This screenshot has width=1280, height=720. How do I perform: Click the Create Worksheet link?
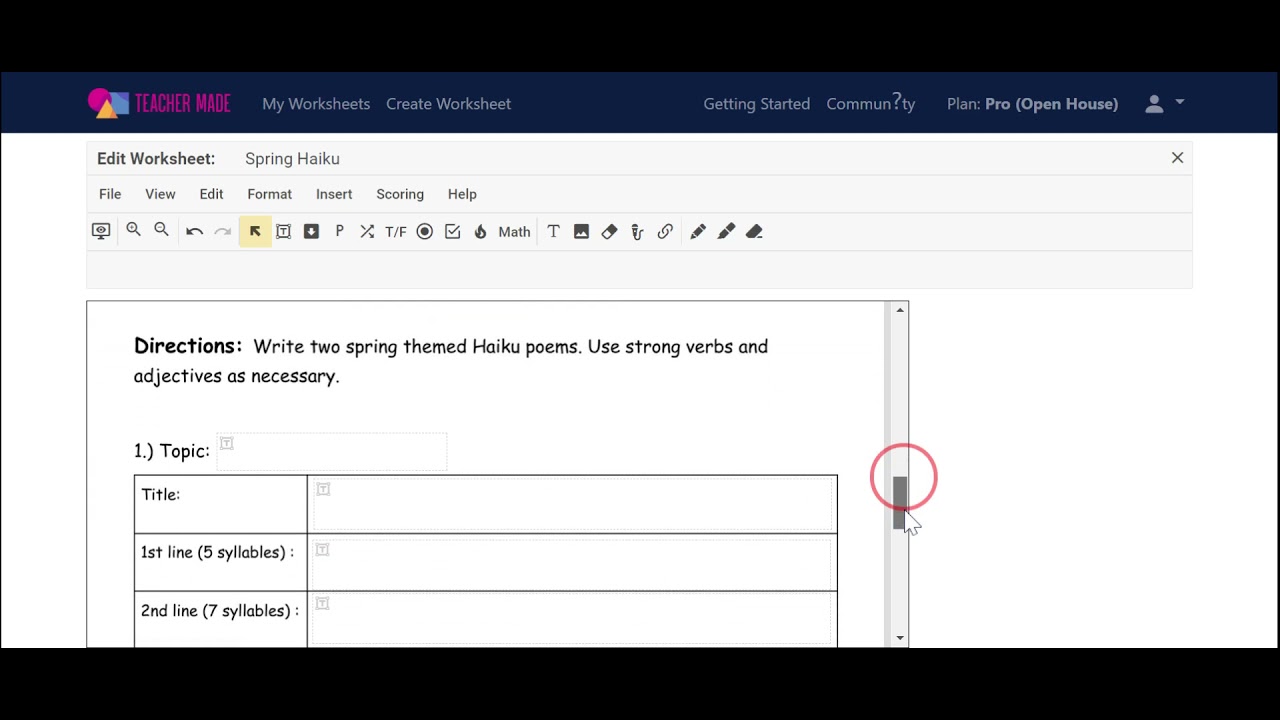click(448, 104)
